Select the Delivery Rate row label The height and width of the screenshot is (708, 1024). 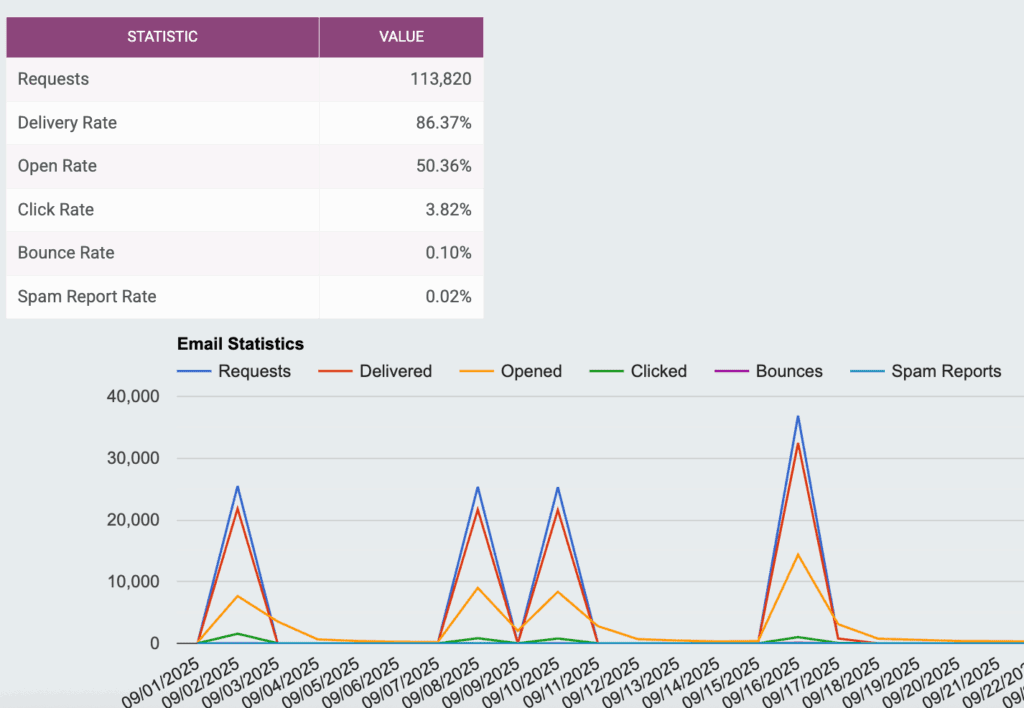coord(67,123)
